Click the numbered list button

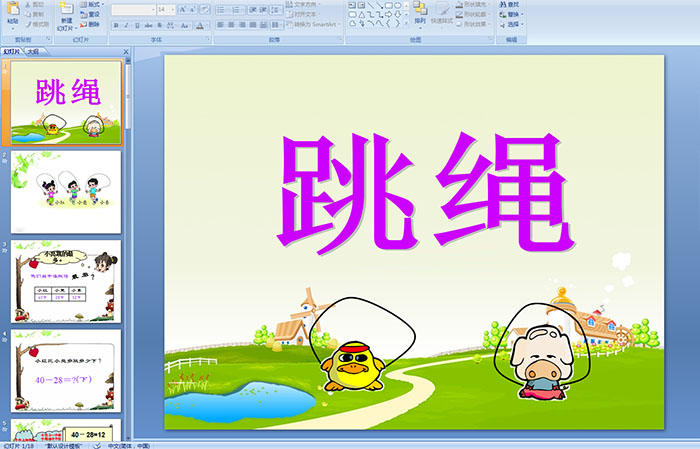coord(238,9)
